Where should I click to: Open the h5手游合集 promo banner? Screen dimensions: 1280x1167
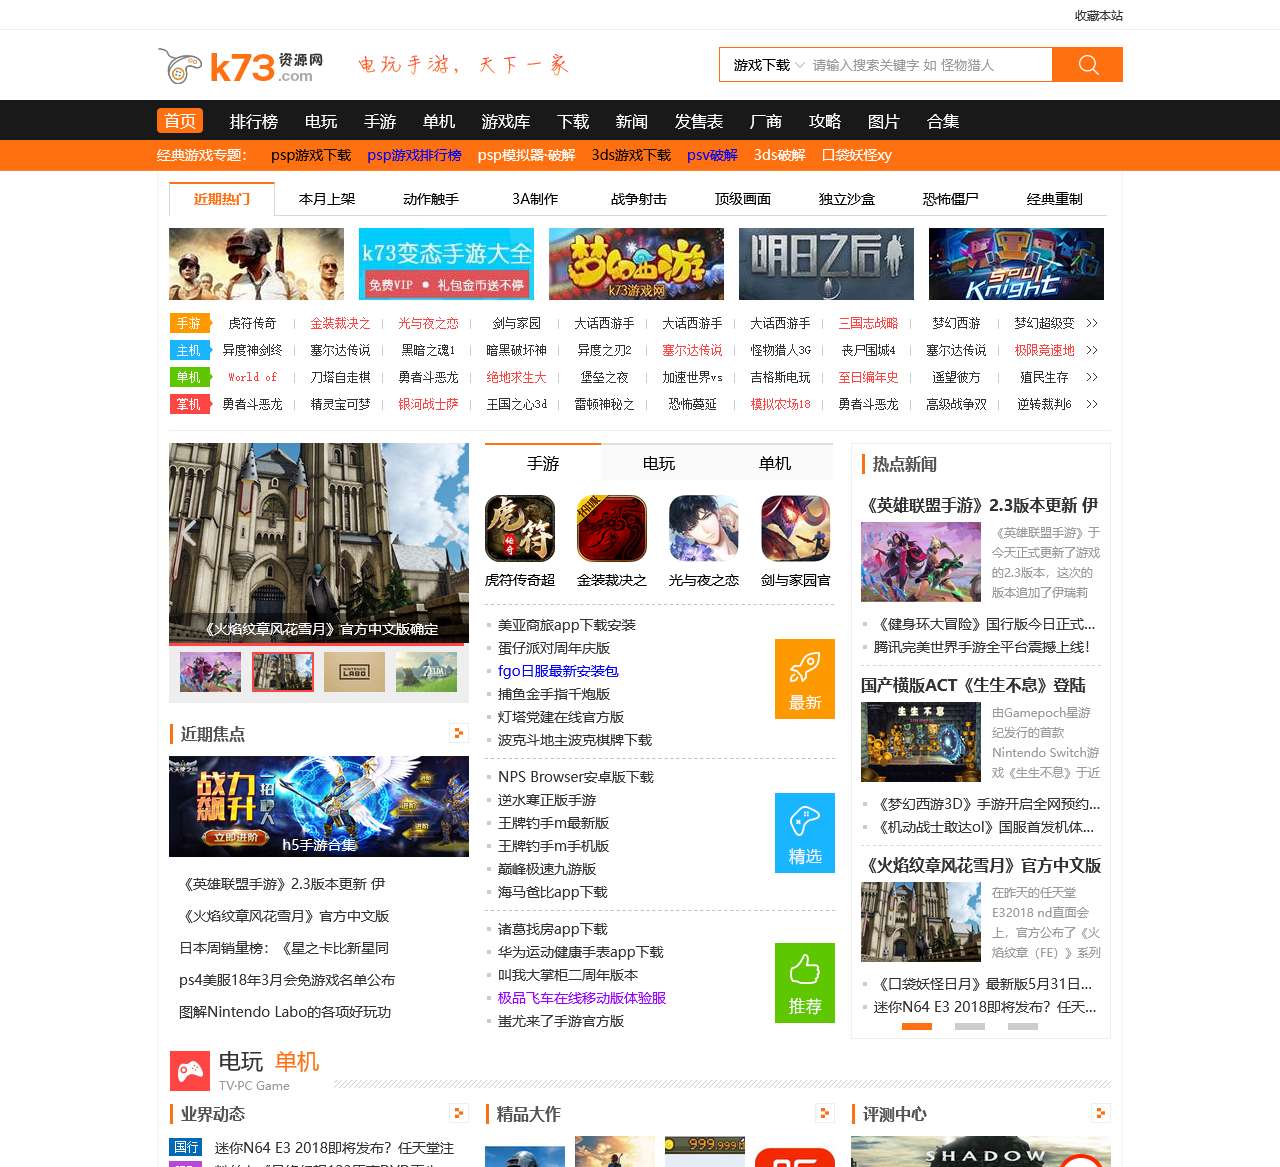coord(319,806)
